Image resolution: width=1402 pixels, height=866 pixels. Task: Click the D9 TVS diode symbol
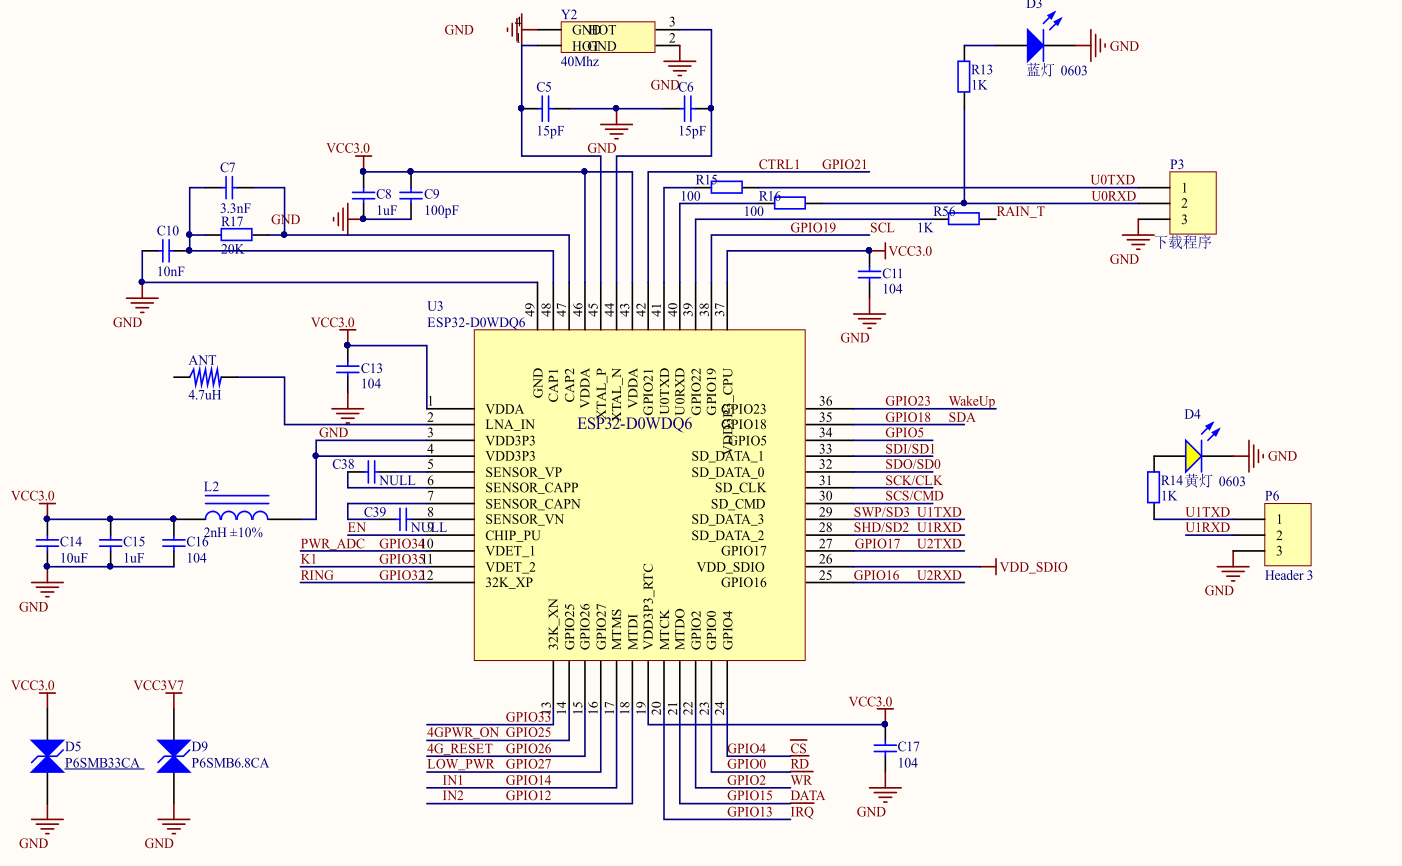click(173, 756)
